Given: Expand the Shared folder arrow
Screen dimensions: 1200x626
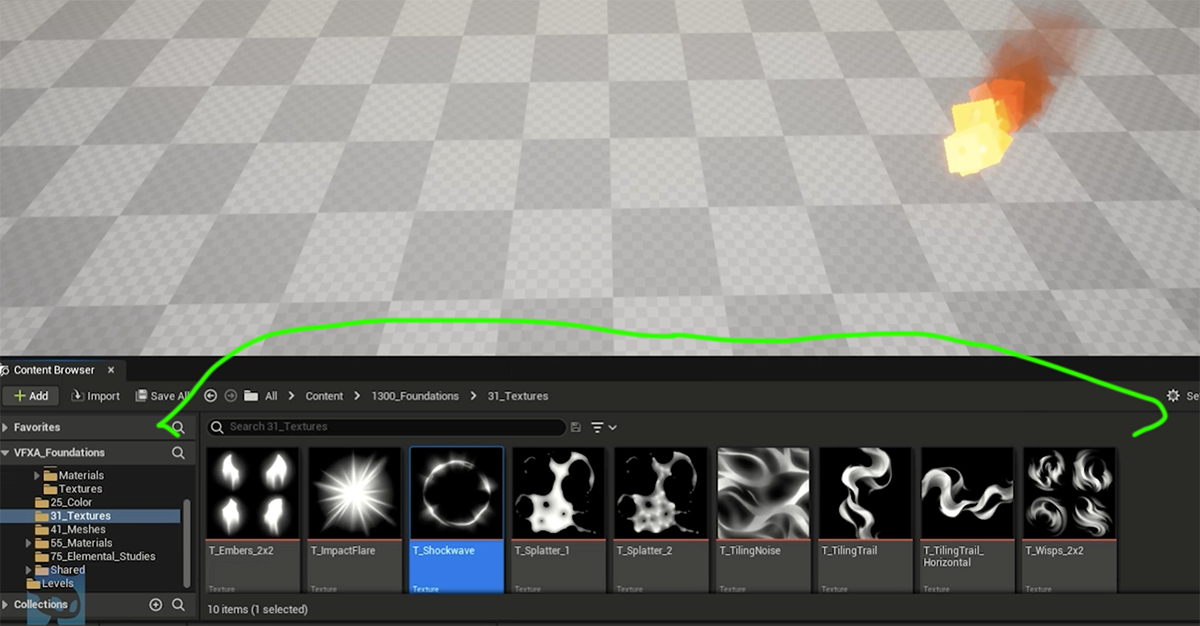Looking at the screenshot, I should (28, 570).
